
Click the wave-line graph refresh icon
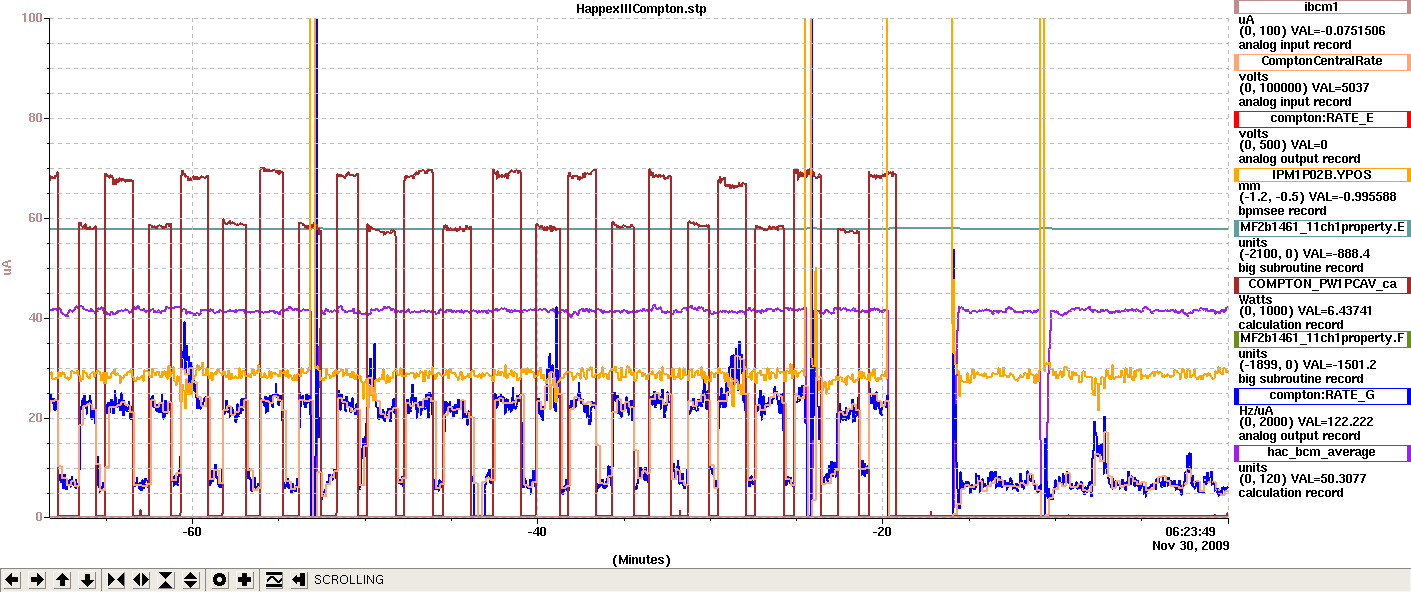click(x=274, y=580)
